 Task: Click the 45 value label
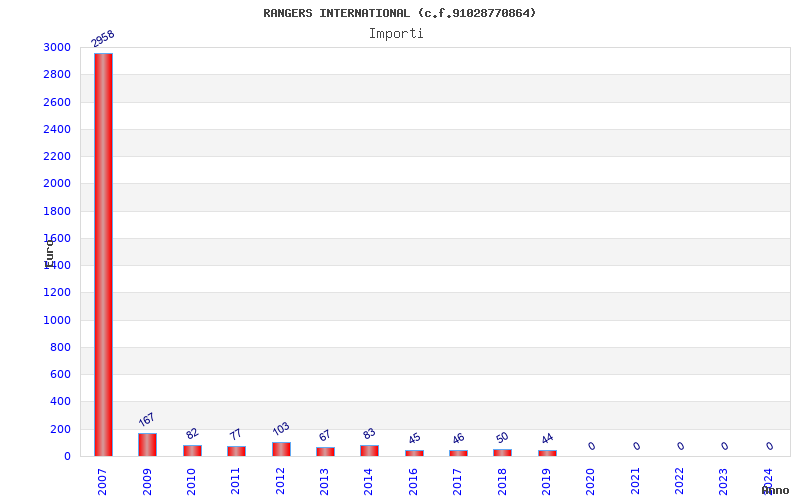click(414, 438)
